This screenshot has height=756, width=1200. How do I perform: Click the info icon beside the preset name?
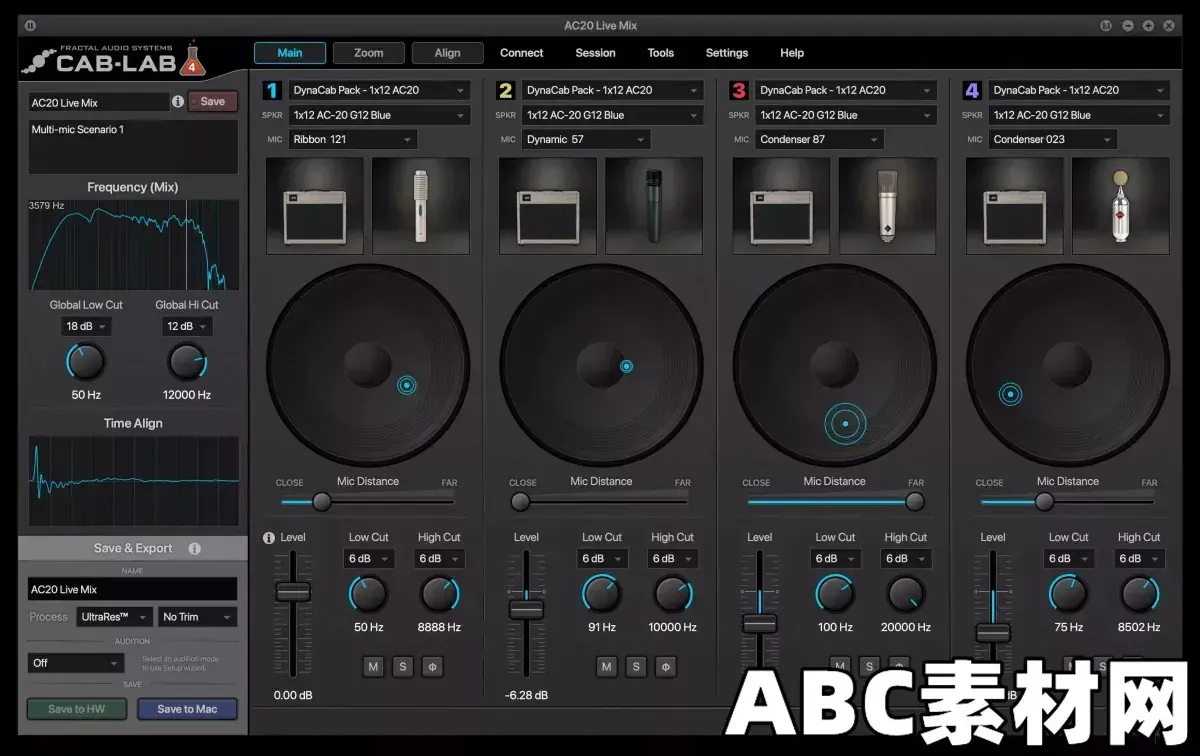coord(177,101)
